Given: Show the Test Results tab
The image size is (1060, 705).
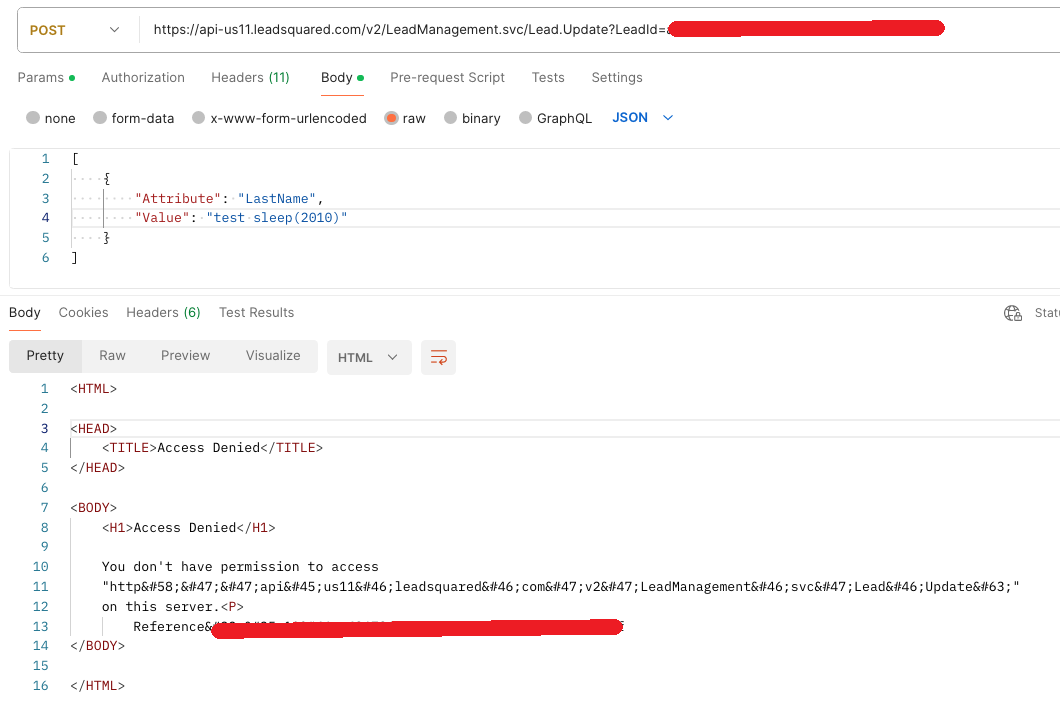Looking at the screenshot, I should [x=256, y=312].
